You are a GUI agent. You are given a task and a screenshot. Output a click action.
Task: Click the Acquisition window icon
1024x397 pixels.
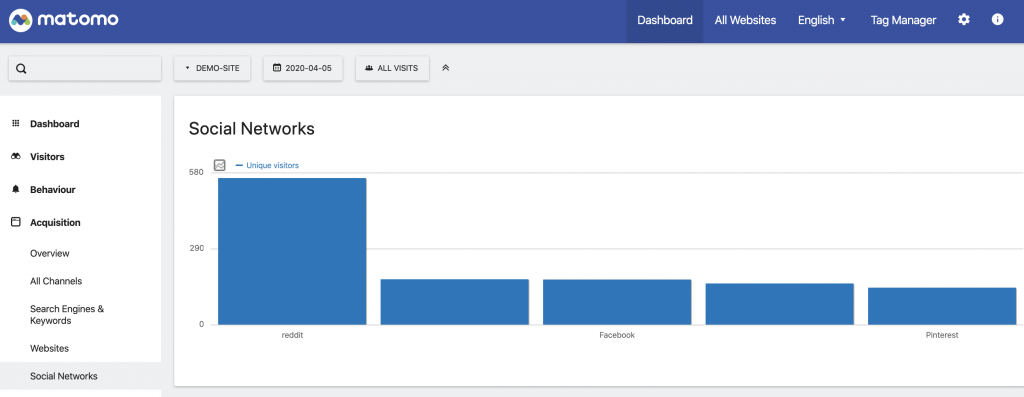tap(16, 222)
